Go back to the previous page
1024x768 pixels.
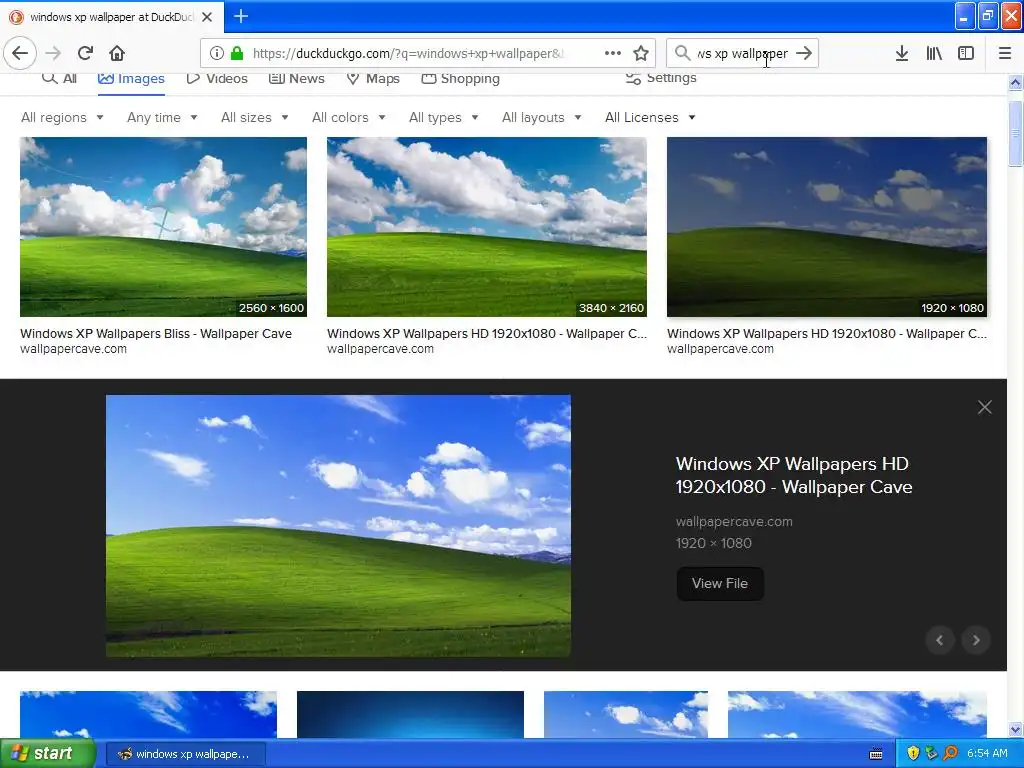20,53
